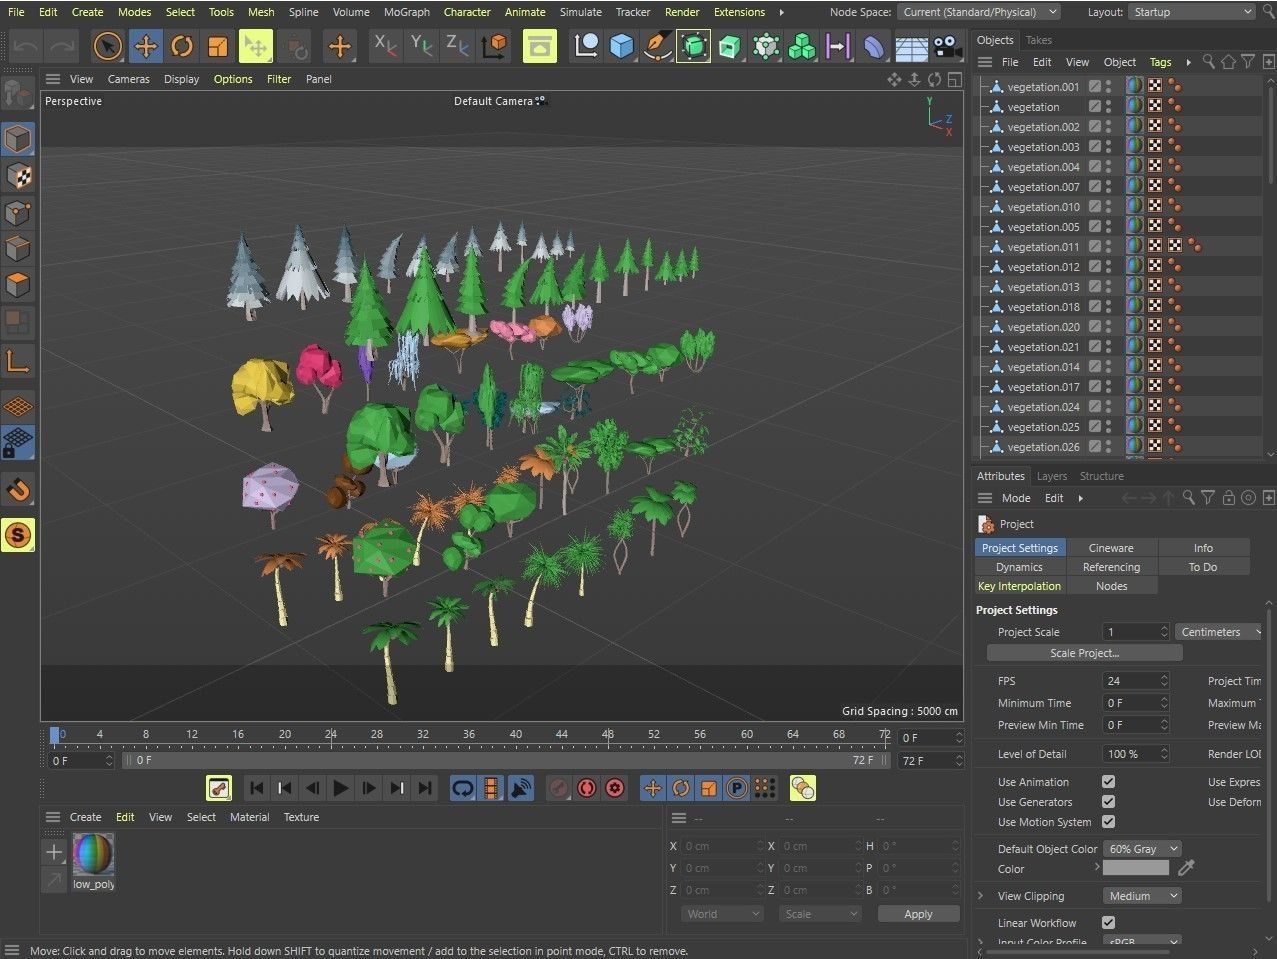Image resolution: width=1277 pixels, height=959 pixels.
Task: Uncheck Use Motion System checkbox
Action: (x=1108, y=822)
